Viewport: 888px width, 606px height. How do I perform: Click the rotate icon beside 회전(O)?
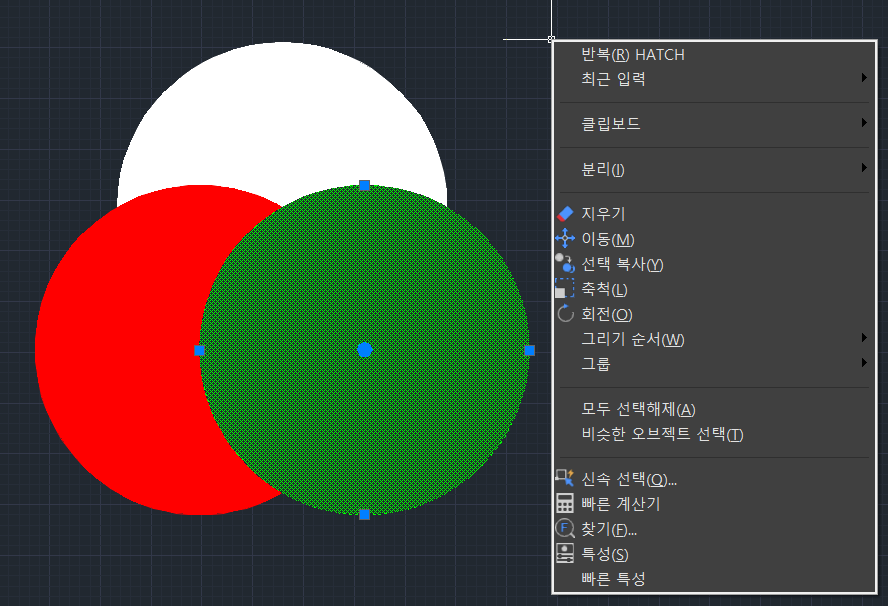coord(565,313)
